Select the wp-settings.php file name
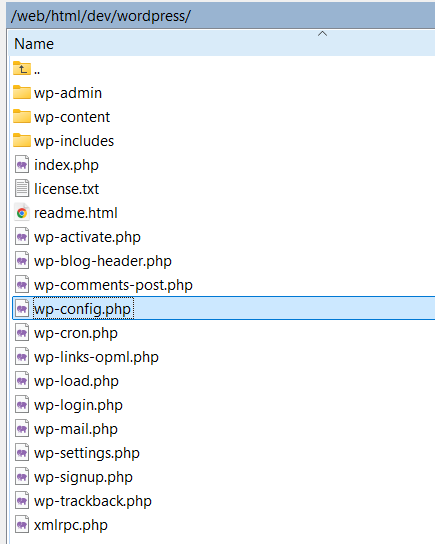 [87, 453]
